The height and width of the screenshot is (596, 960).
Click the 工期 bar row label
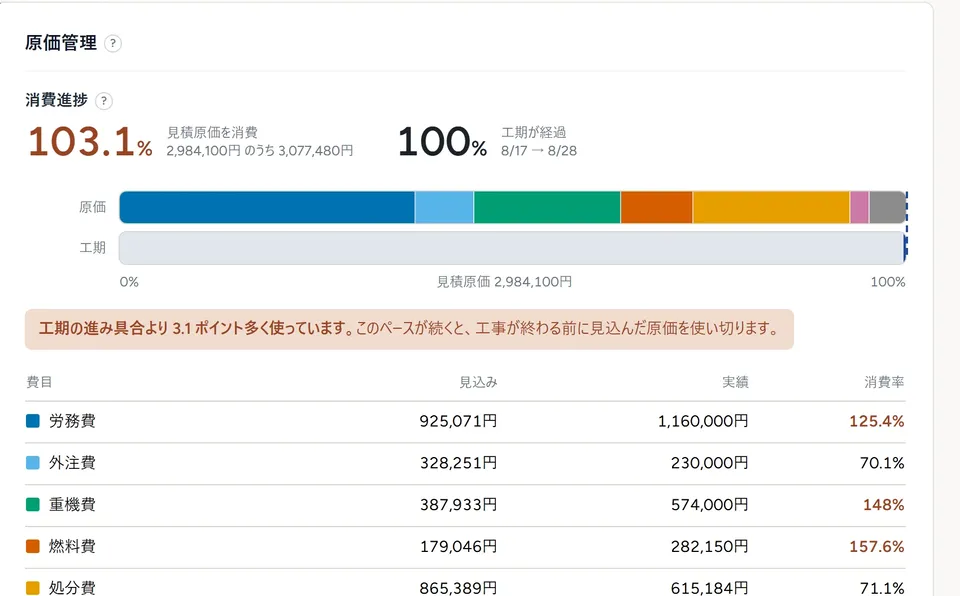[x=92, y=247]
